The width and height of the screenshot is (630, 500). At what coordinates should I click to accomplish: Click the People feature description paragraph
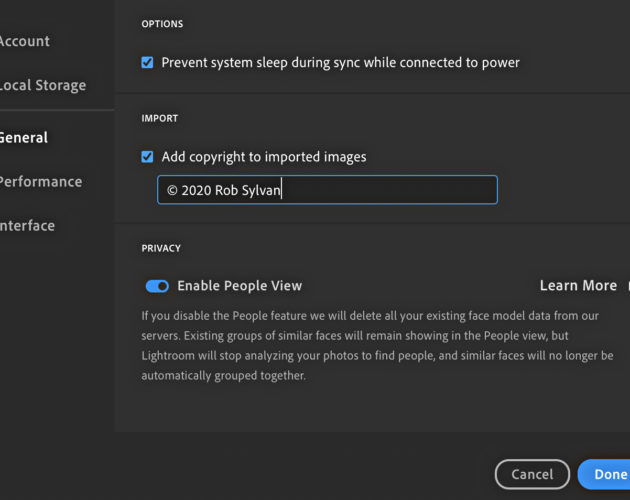(377, 346)
